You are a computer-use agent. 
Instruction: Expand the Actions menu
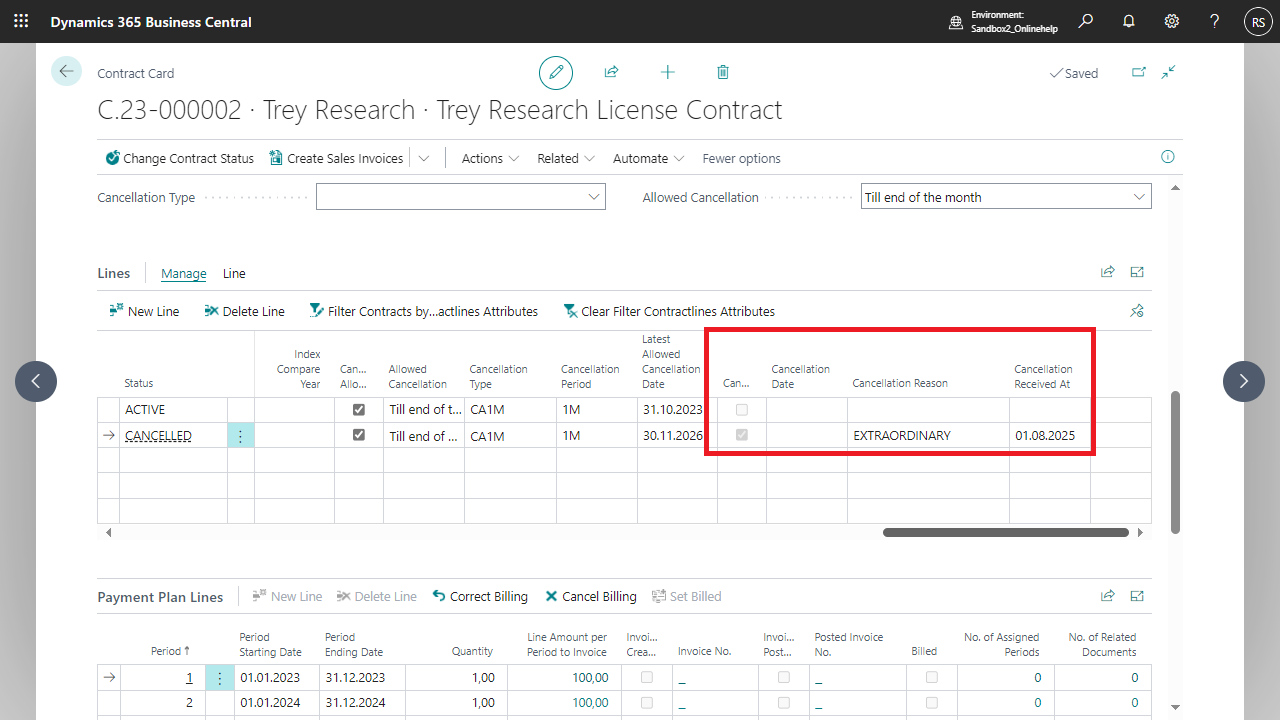pos(490,158)
